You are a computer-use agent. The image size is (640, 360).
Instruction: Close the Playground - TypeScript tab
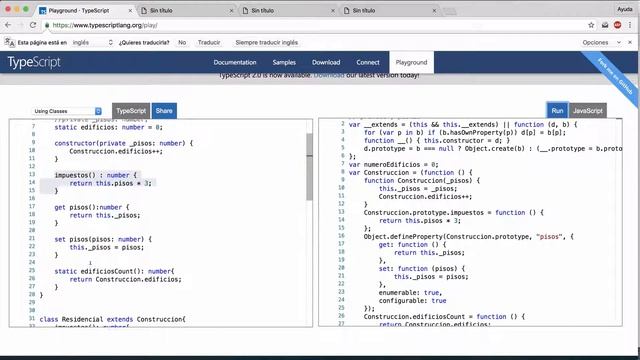pos(130,11)
